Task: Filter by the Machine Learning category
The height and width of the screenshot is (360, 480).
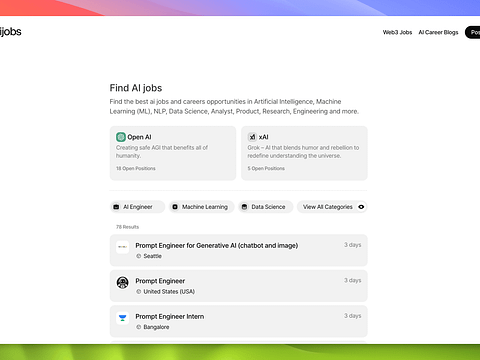Action: pyautogui.click(x=202, y=207)
